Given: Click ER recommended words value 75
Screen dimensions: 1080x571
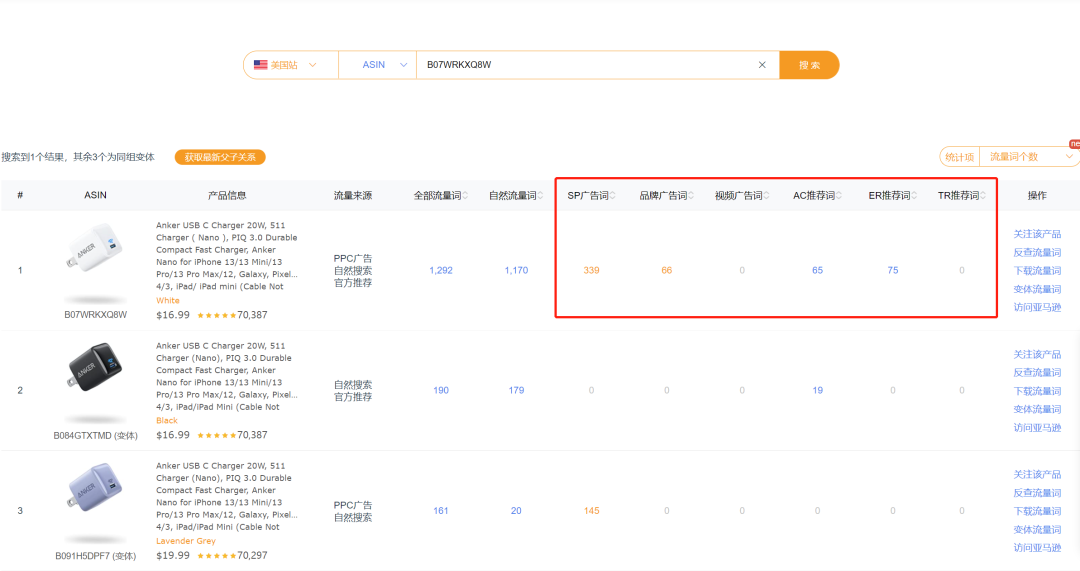Looking at the screenshot, I should 893,270.
